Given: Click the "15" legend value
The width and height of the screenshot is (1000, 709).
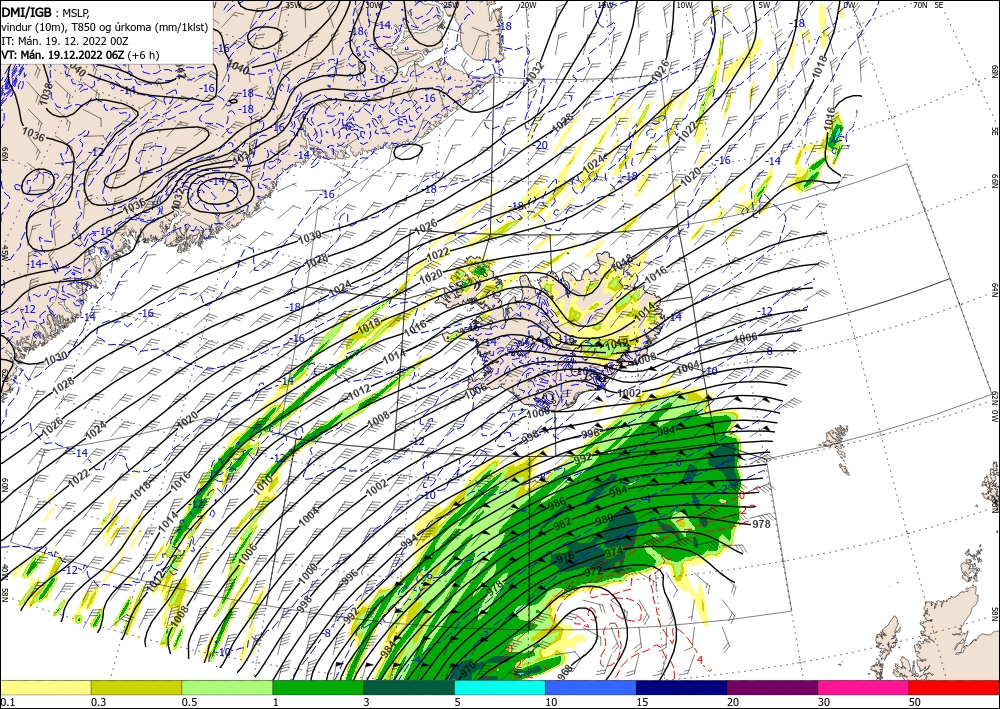Looking at the screenshot, I should coord(642,702).
